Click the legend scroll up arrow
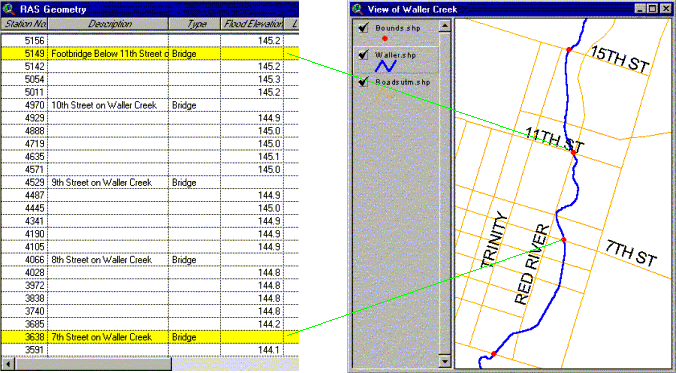Image resolution: width=676 pixels, height=373 pixels. pos(444,26)
